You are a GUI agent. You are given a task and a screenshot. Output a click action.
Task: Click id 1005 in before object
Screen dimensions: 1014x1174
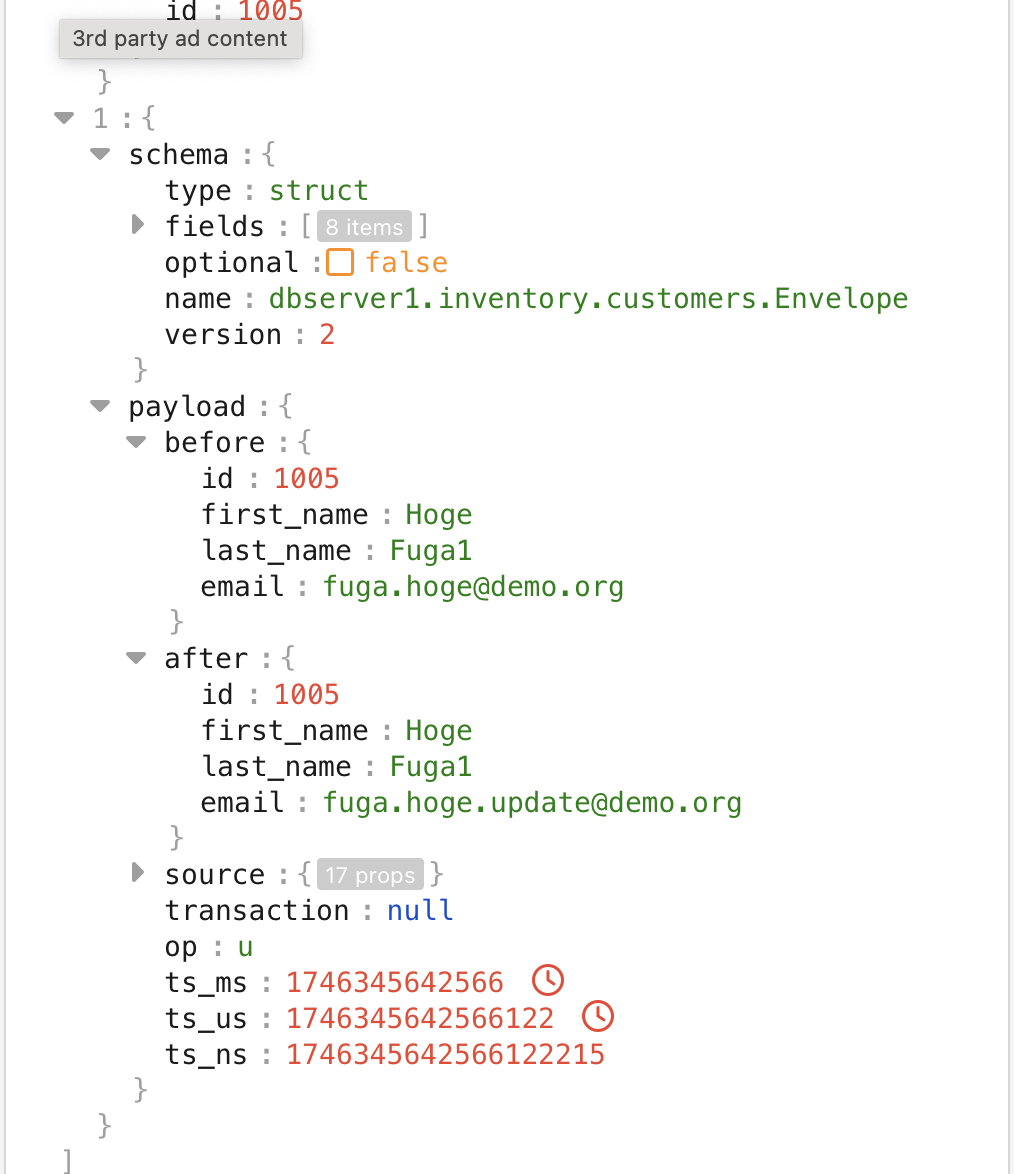[306, 478]
